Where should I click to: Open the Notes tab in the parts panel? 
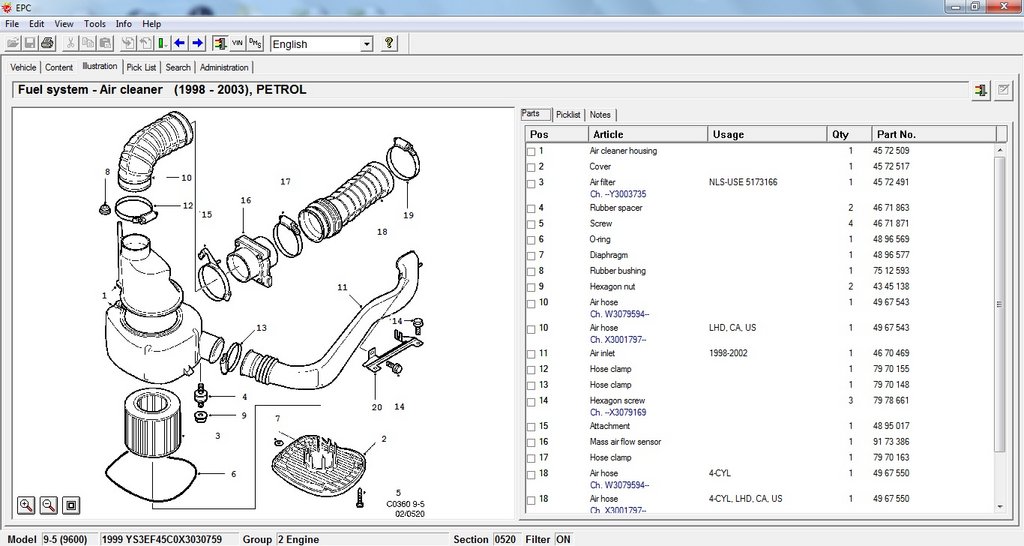[600, 114]
